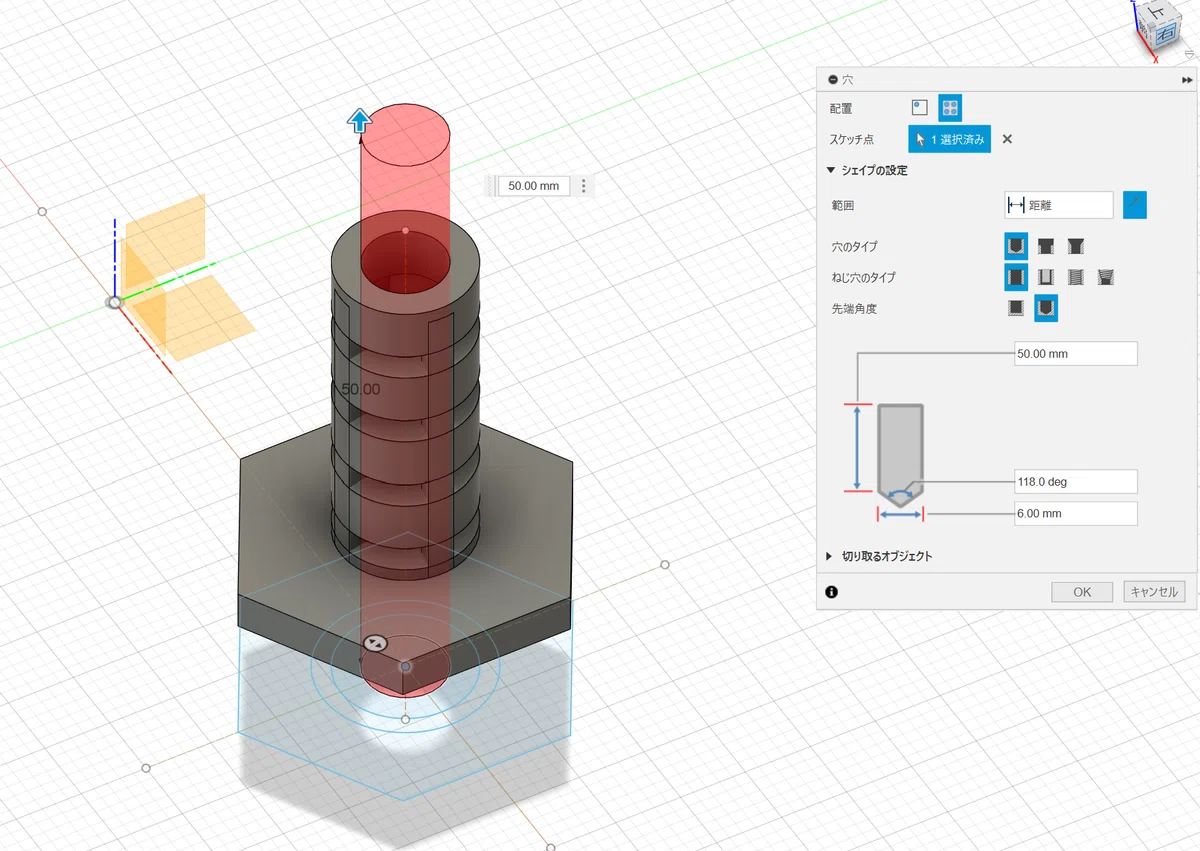The width and height of the screenshot is (1200, 851).
Task: Edit the floating 50.00 mm canvas input
Action: (534, 186)
